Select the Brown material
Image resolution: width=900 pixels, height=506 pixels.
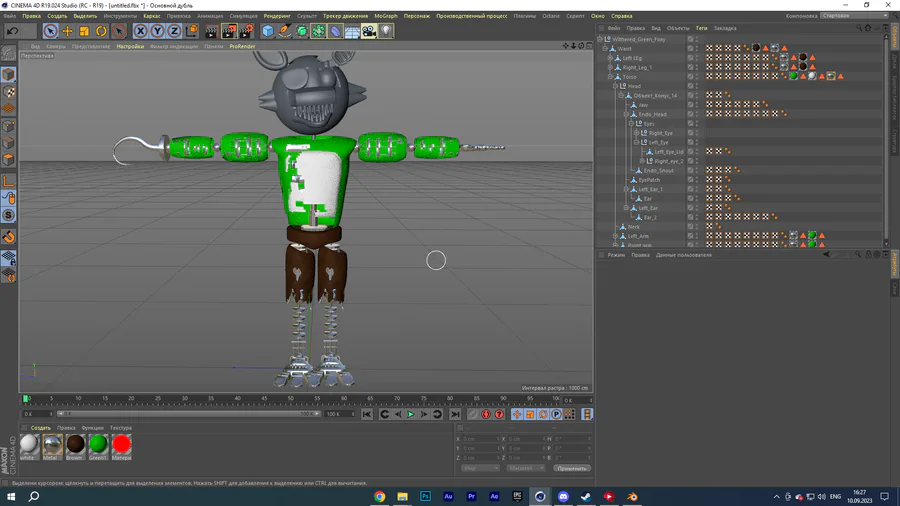point(75,445)
